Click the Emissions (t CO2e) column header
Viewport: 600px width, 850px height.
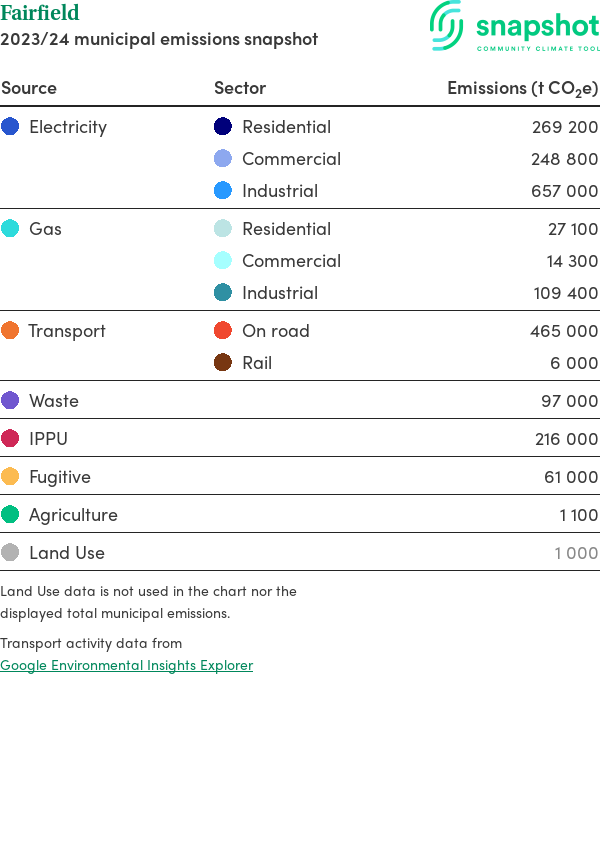[522, 88]
